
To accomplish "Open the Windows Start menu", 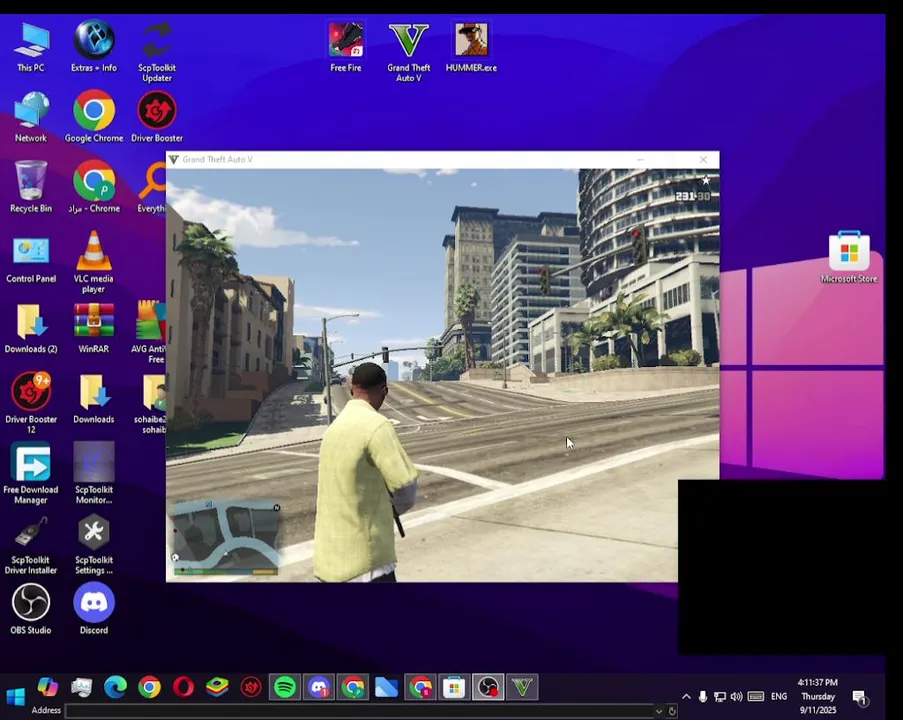I will [x=16, y=695].
